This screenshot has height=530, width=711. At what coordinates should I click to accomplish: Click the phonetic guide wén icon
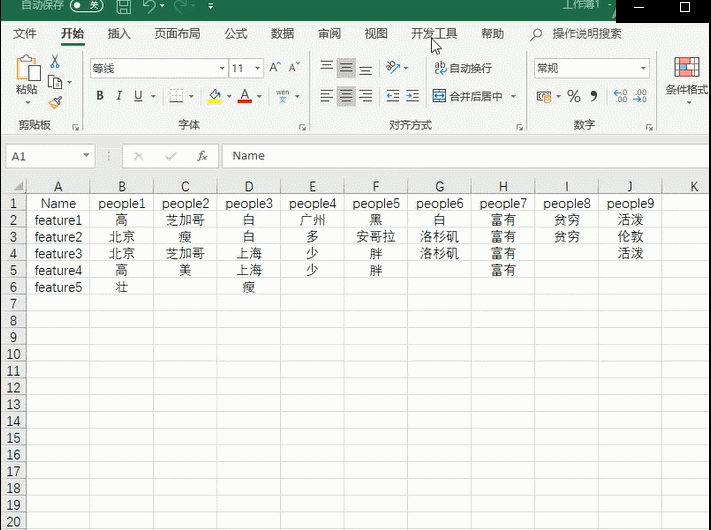click(282, 96)
